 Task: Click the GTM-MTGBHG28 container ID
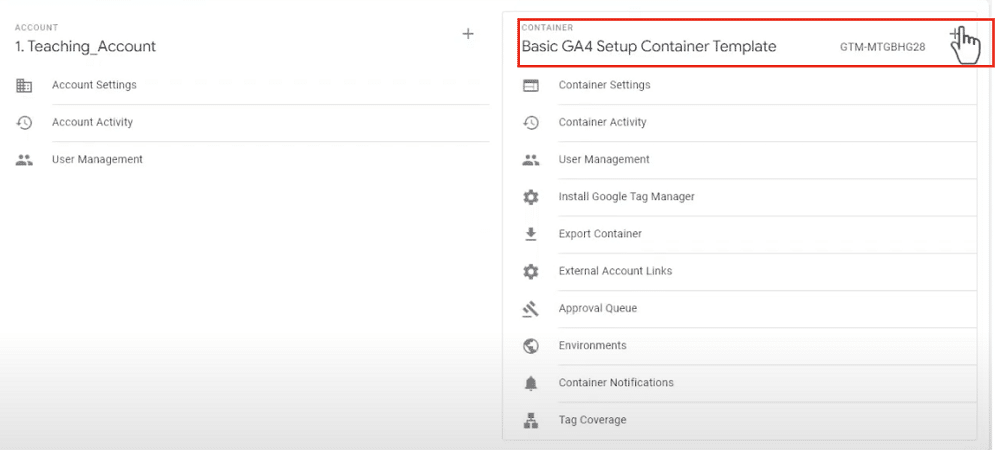[883, 47]
